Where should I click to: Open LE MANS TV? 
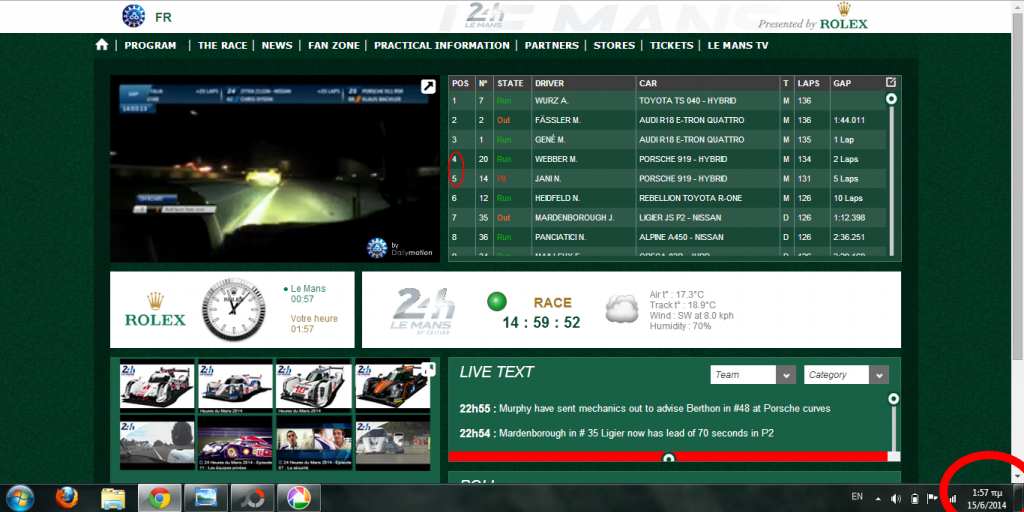pos(738,46)
